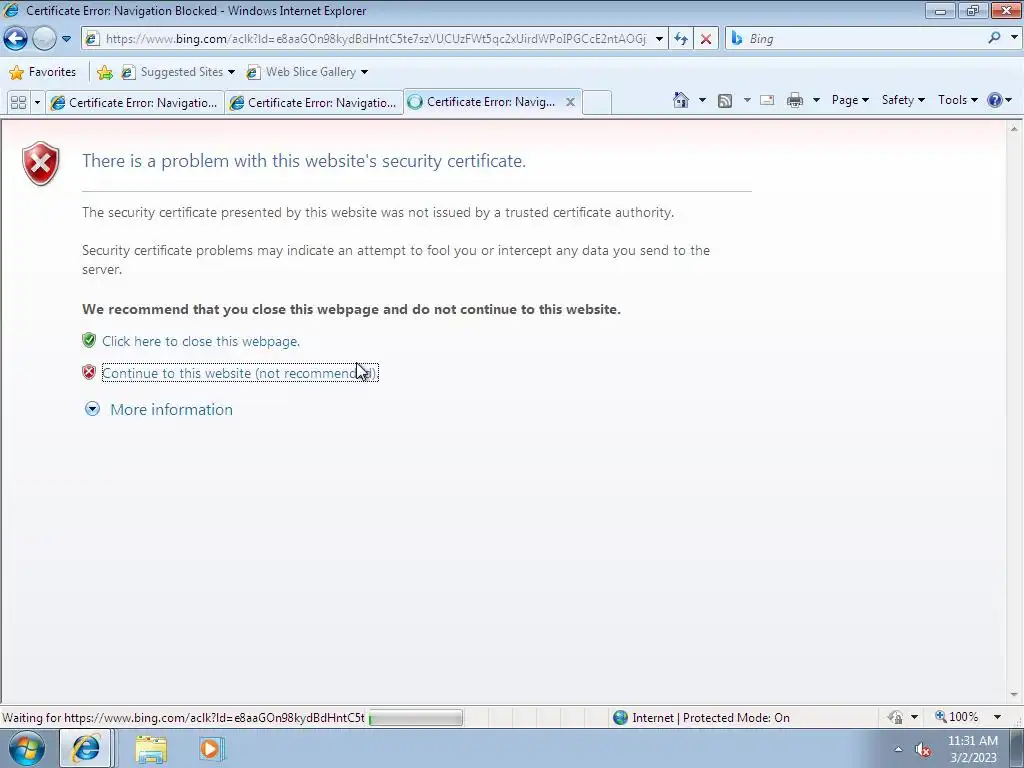Click the taskbar clock showing 11:31 AM
1024x768 pixels.
point(972,749)
